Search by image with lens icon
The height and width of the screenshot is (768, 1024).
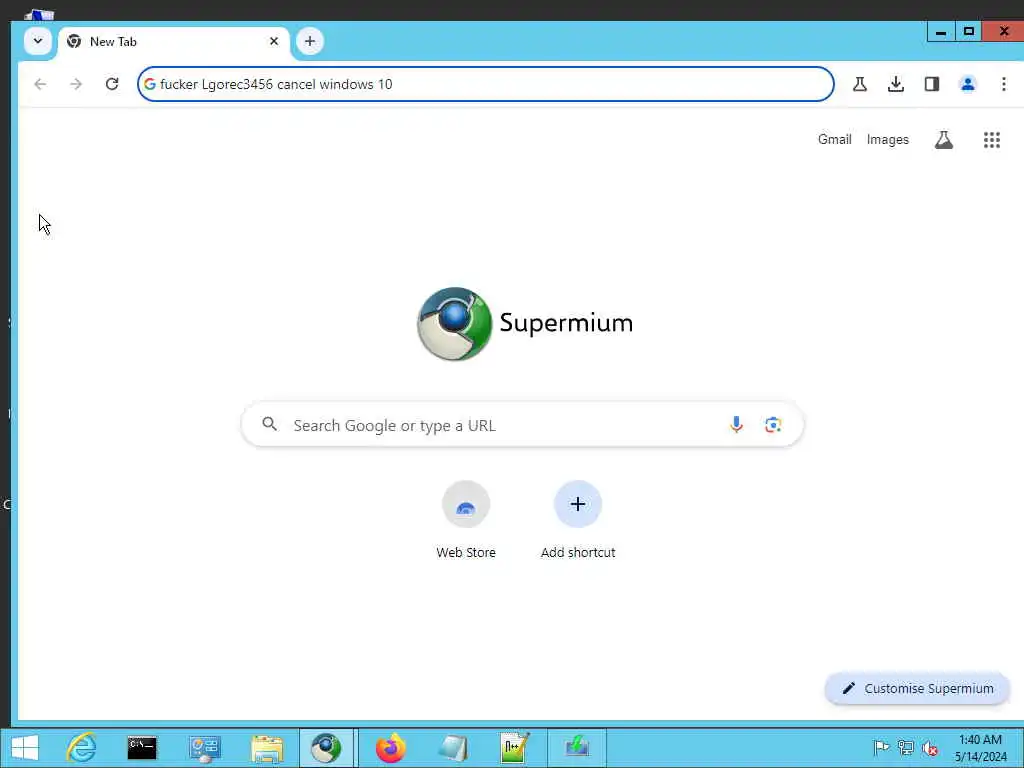[773, 425]
